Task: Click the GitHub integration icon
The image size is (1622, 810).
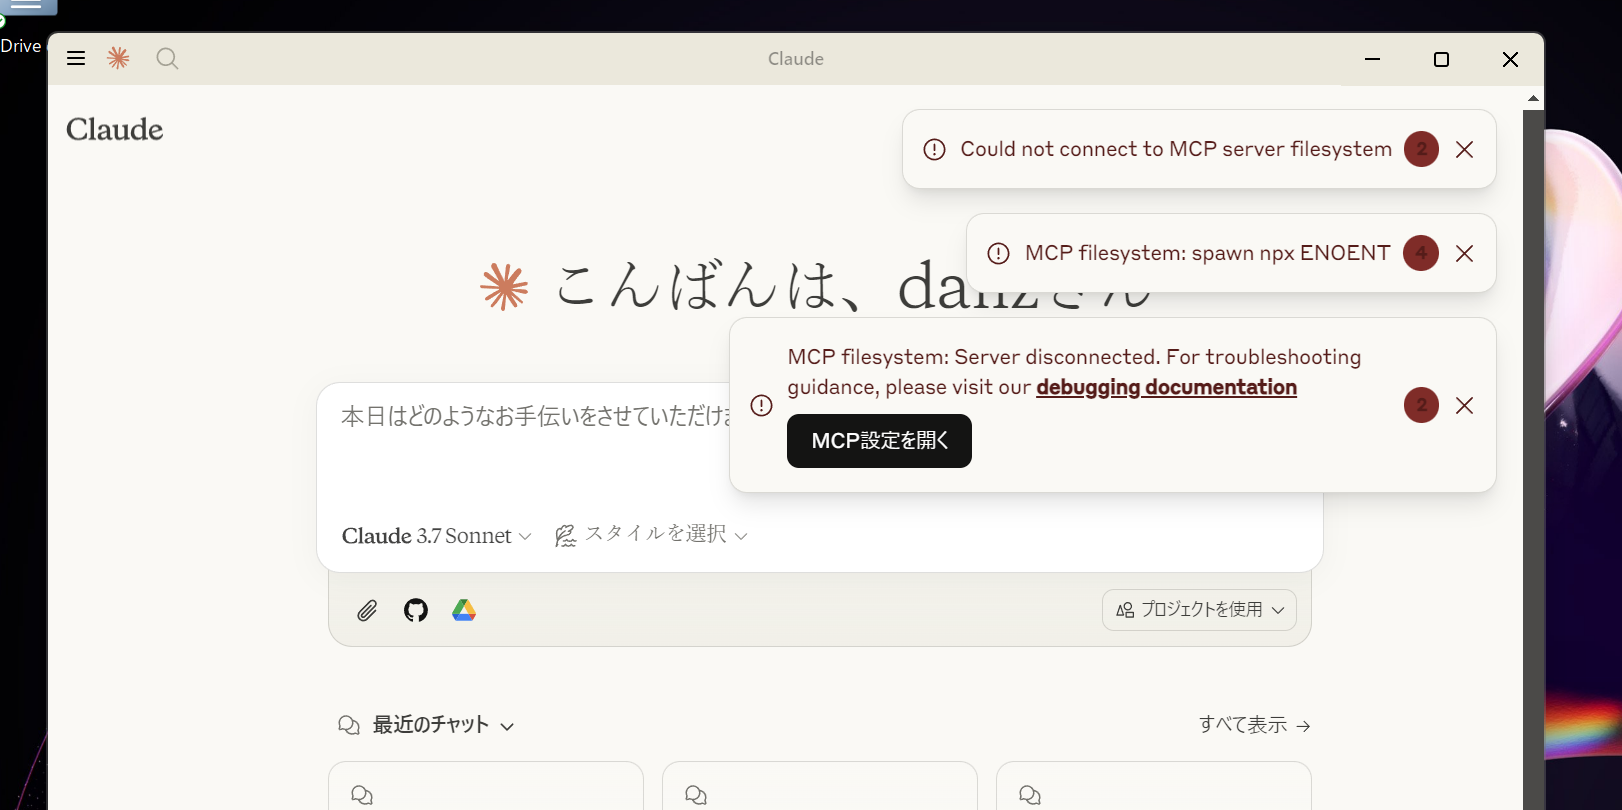Action: tap(416, 610)
